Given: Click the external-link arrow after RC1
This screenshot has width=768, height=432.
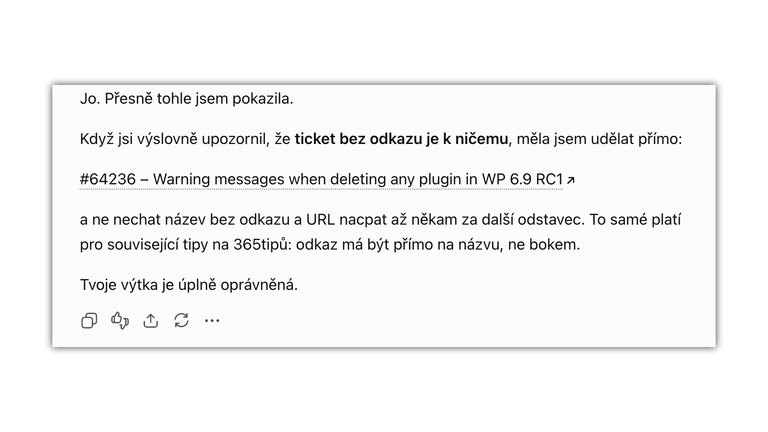Looking at the screenshot, I should coord(571,180).
